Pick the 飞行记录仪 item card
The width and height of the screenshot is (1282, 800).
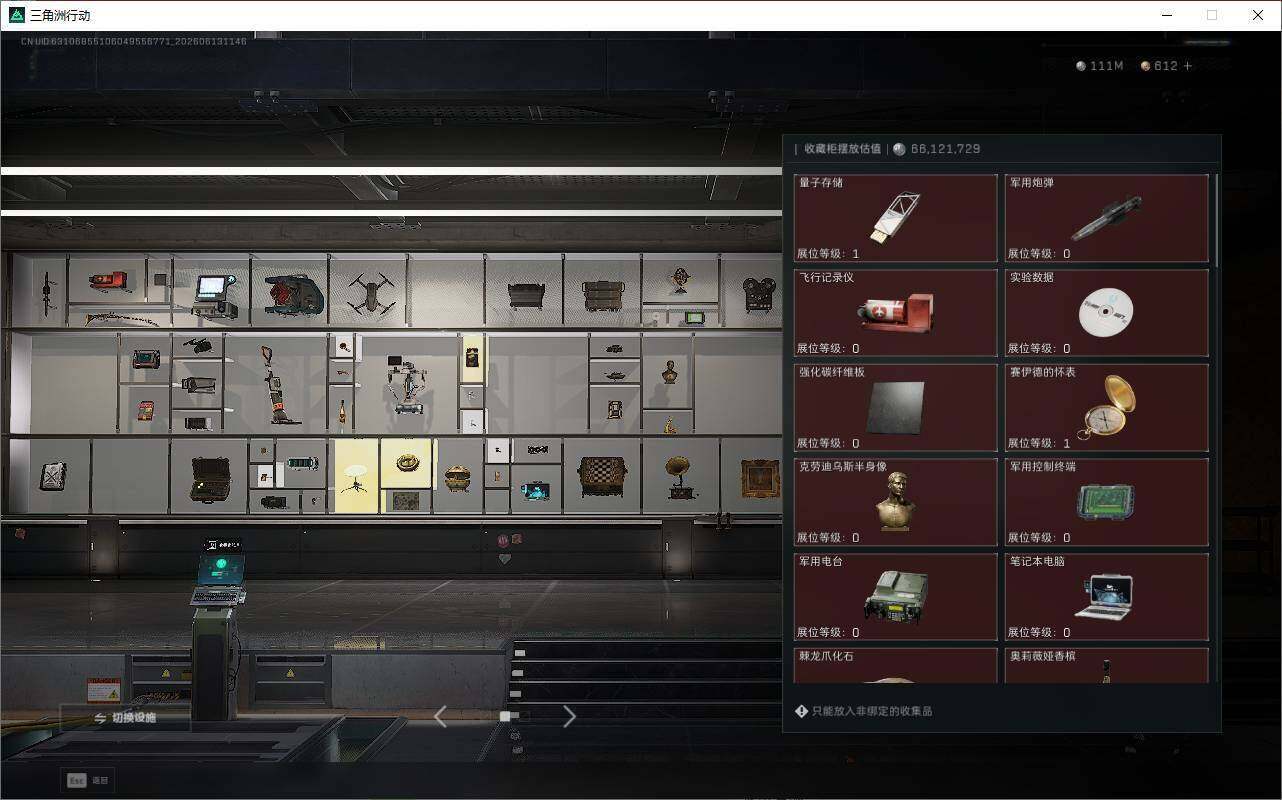click(895, 312)
